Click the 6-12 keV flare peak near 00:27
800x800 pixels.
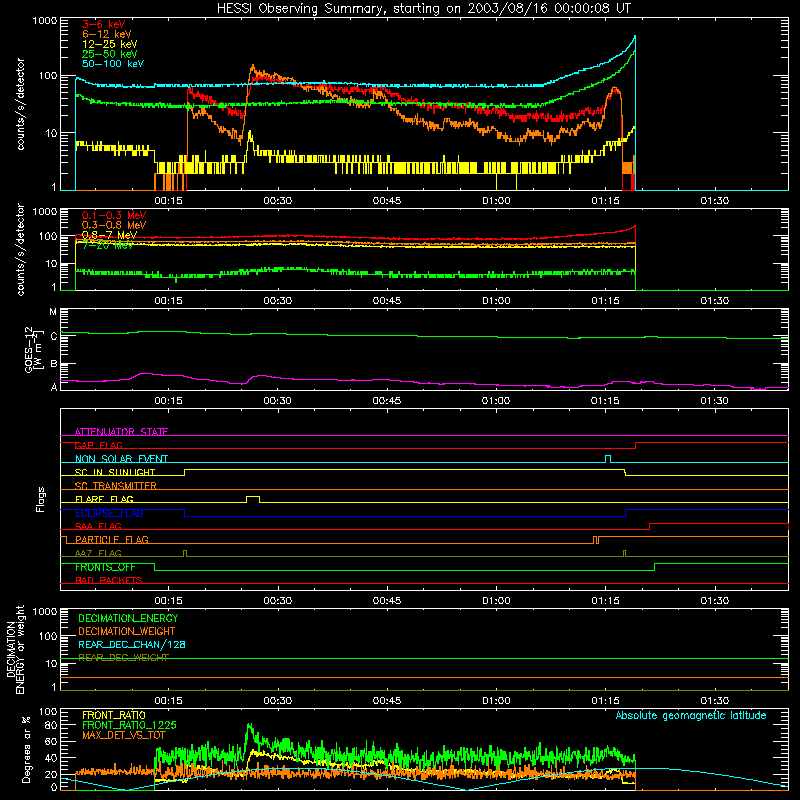point(253,66)
